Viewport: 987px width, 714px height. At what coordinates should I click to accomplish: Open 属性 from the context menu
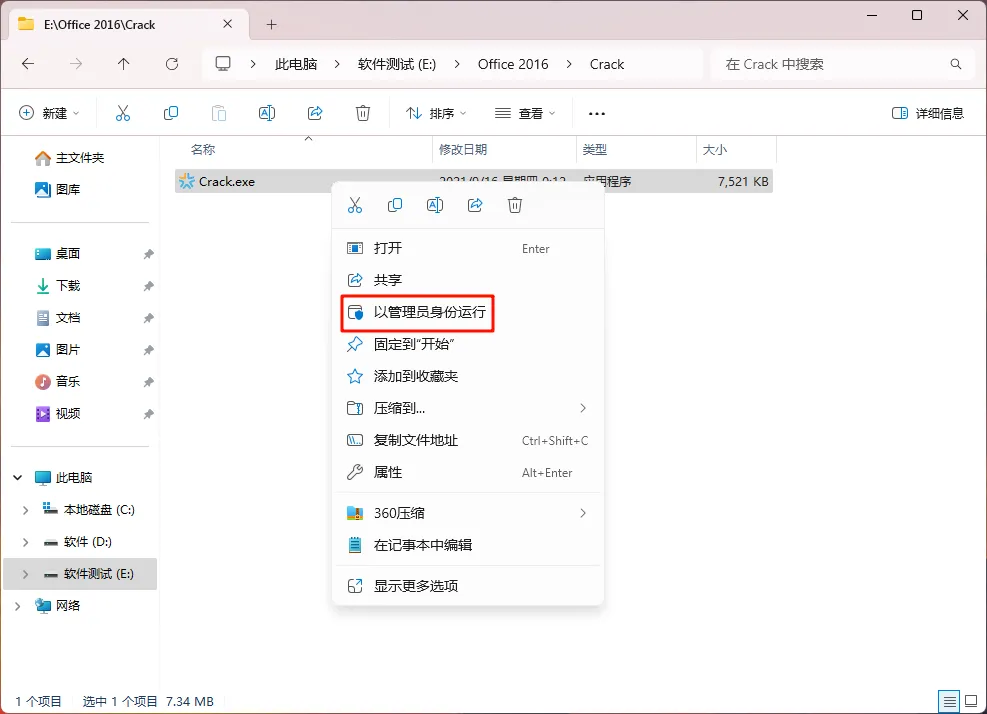[x=468, y=472]
